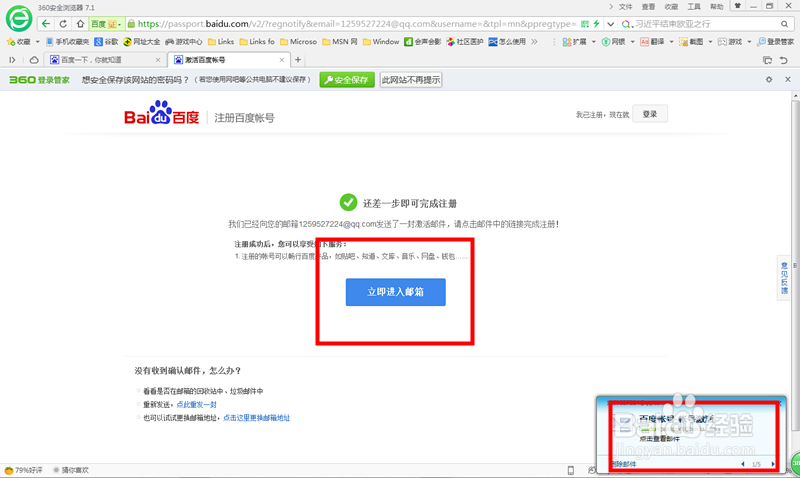This screenshot has width=800, height=478.
Task: Click the green 安全保存 button
Action: coord(347,80)
